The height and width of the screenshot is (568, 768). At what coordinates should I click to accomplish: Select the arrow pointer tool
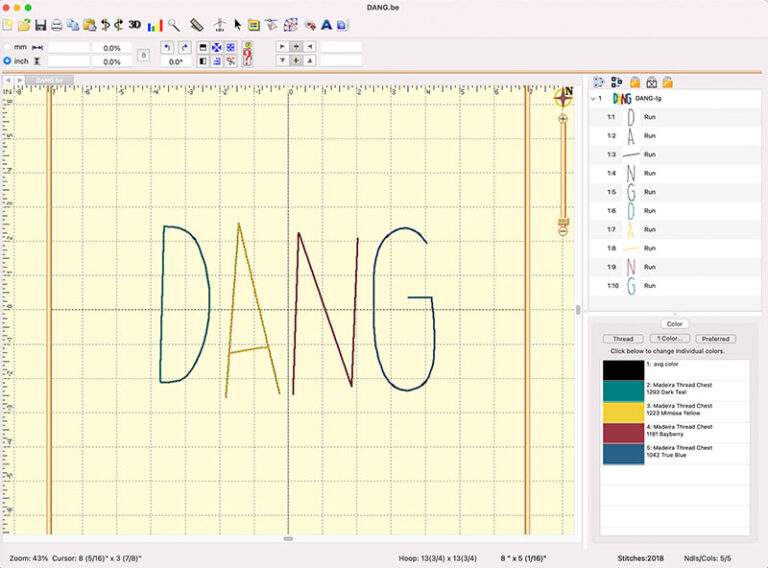point(238,24)
